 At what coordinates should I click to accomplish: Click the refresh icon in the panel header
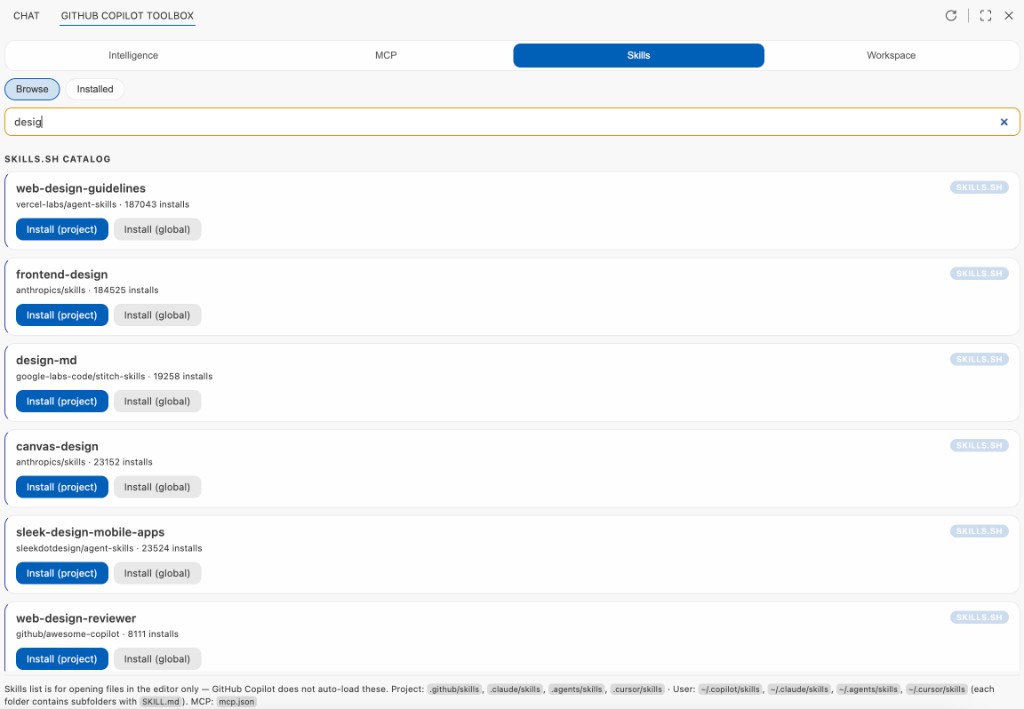[x=951, y=16]
